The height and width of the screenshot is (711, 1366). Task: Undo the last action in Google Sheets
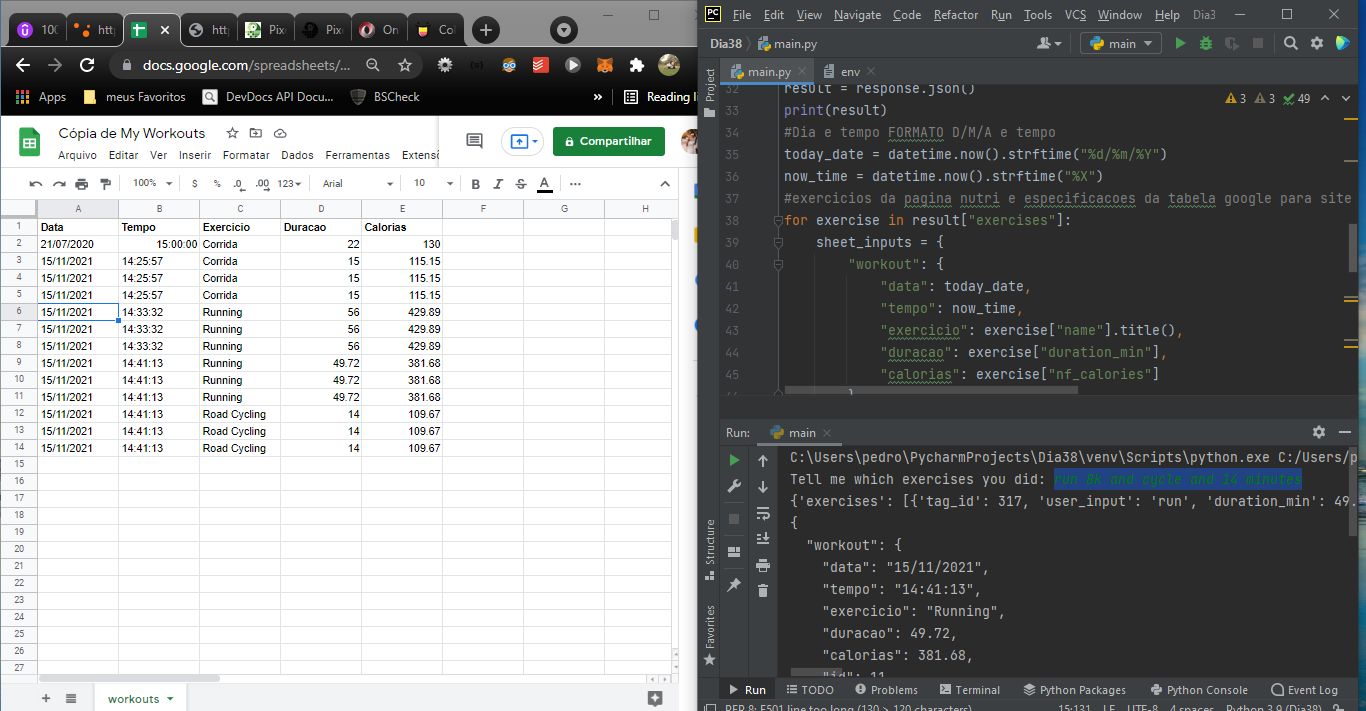[x=36, y=184]
